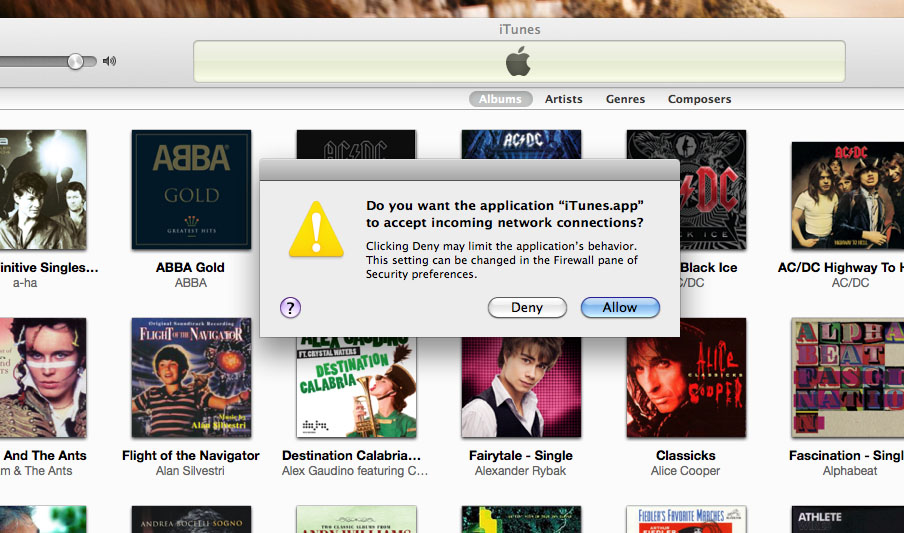Select the AC/DC Highway To Hell cover
Image resolution: width=904 pixels, height=533 pixels.
click(848, 196)
